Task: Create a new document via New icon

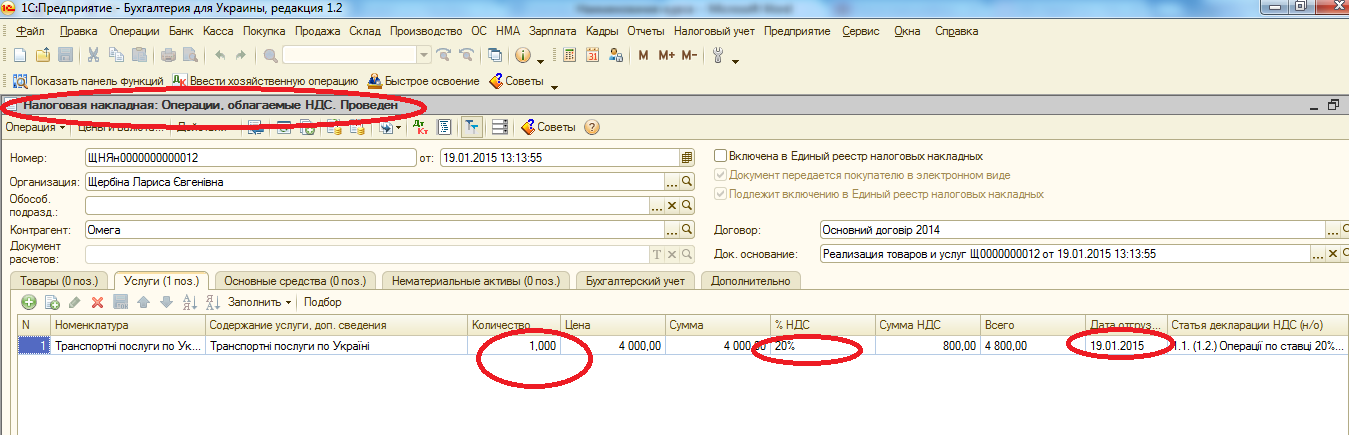Action: [x=21, y=55]
